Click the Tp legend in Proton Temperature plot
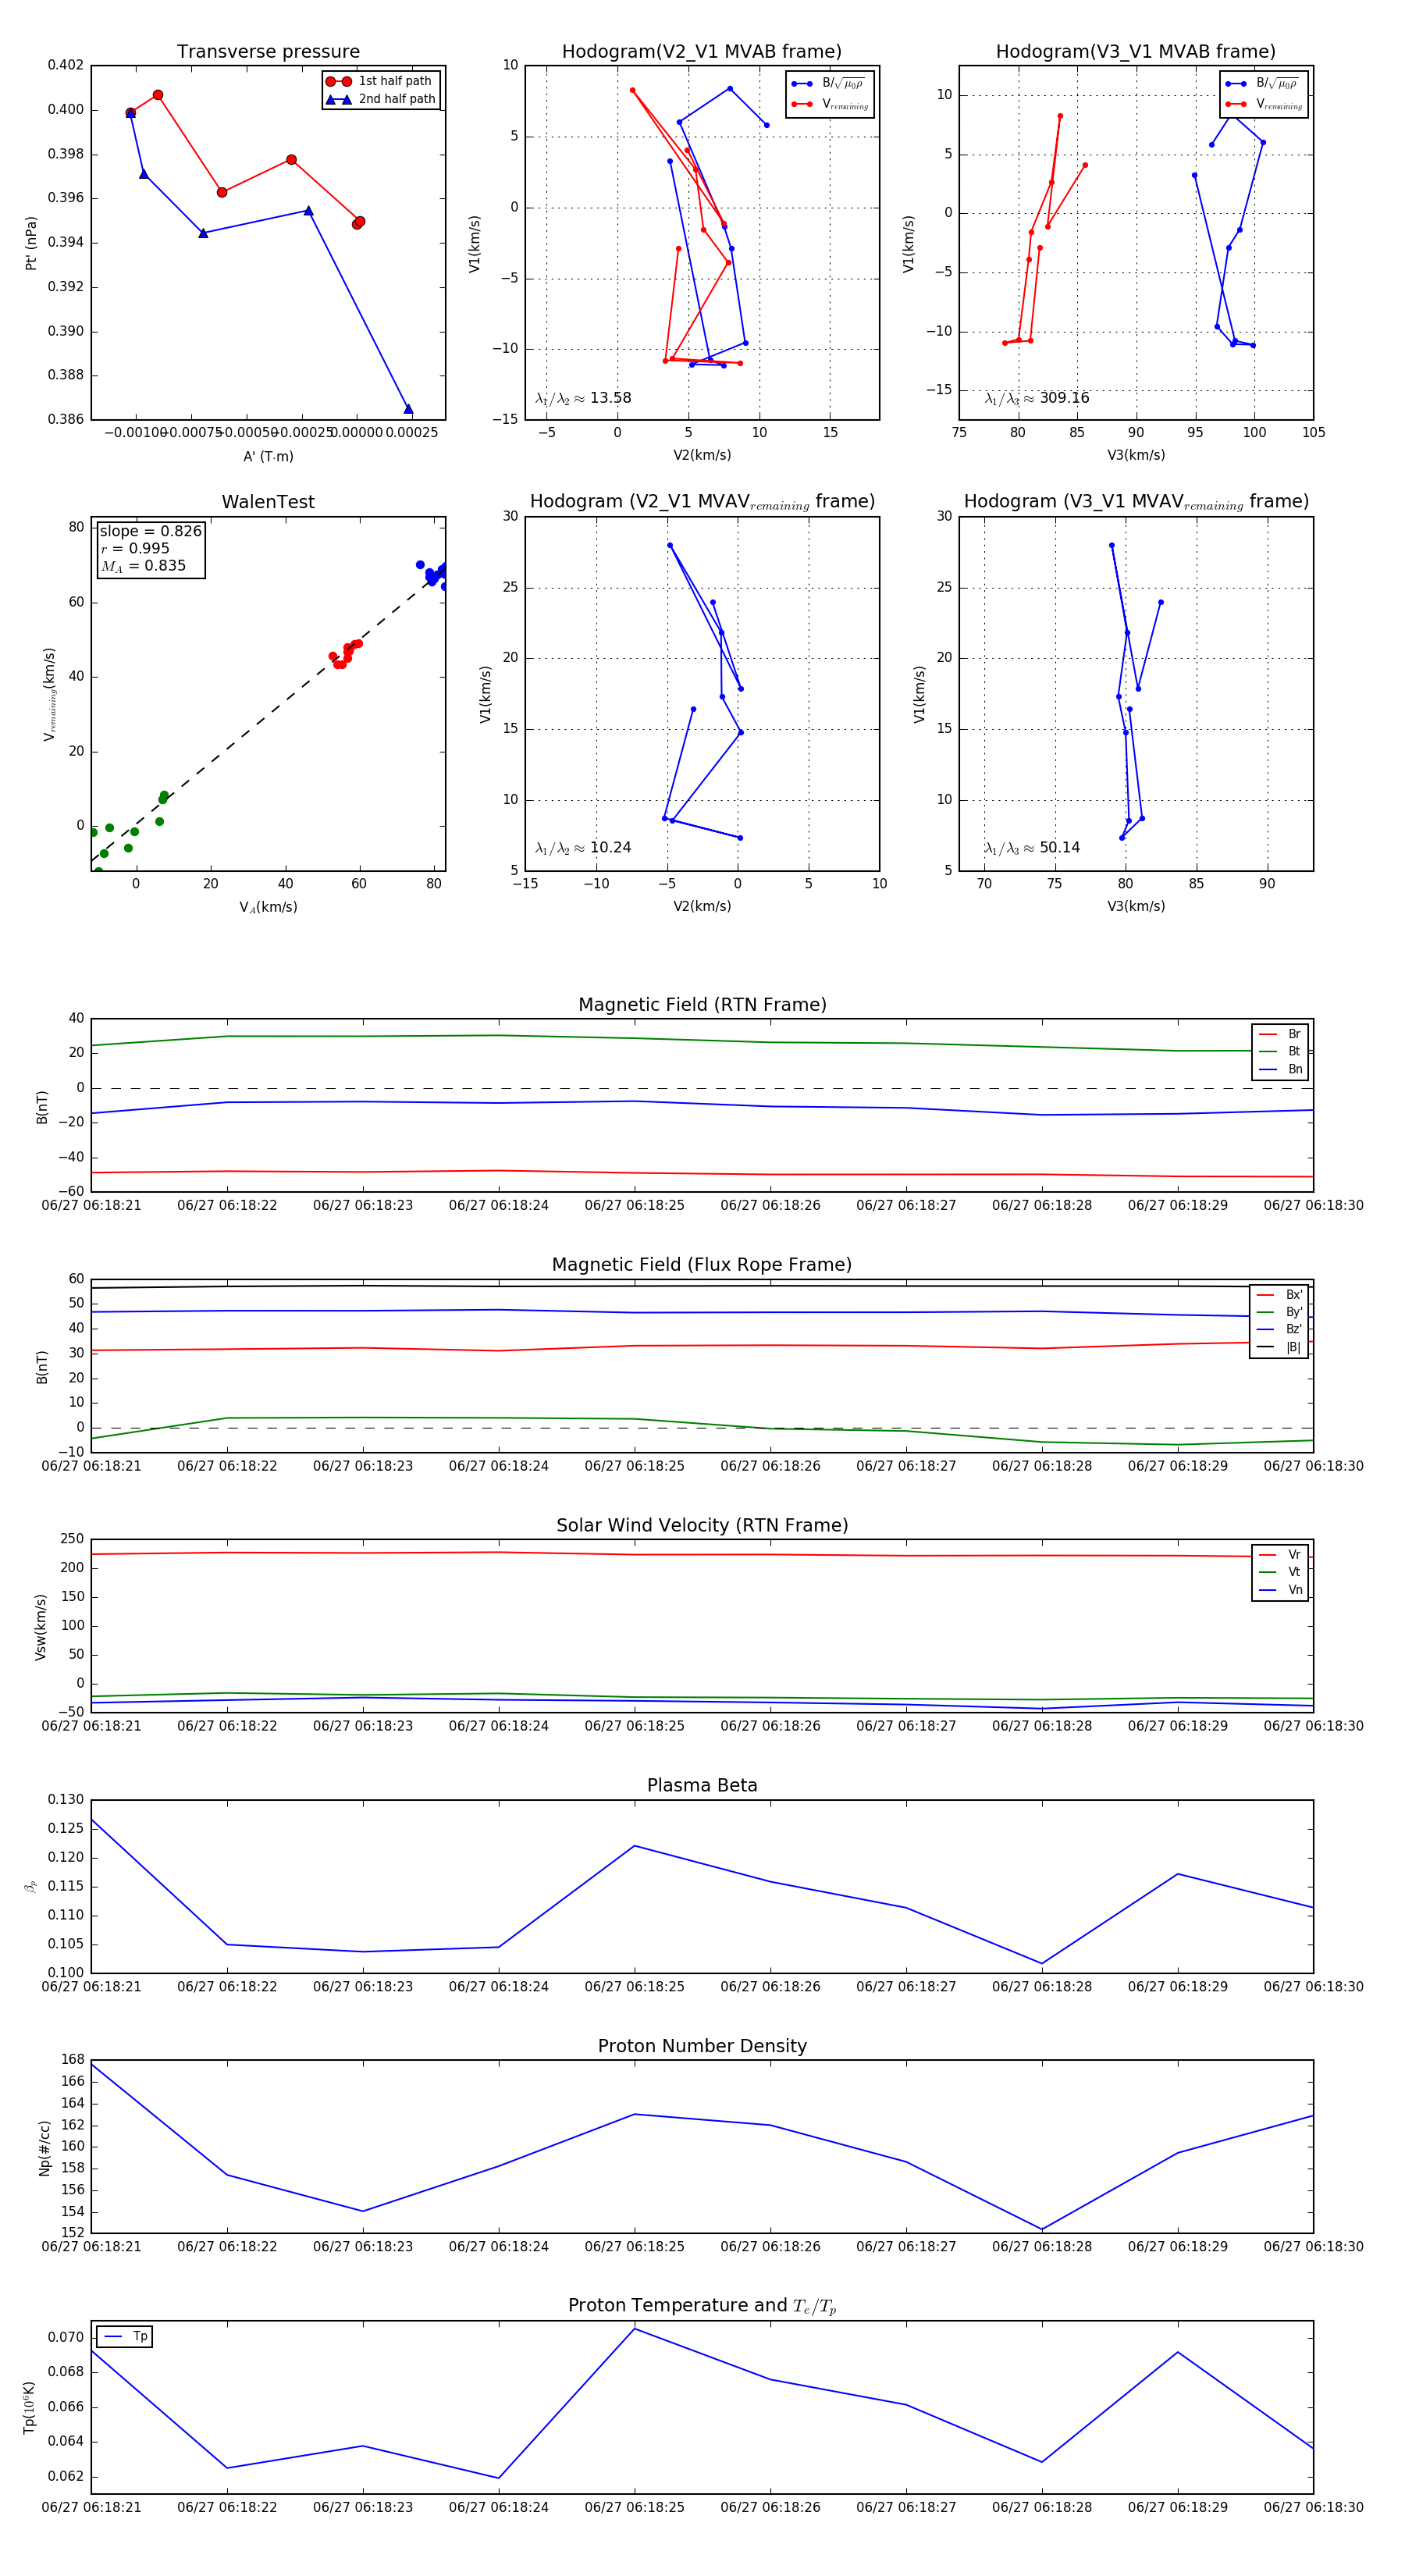This screenshot has width=1405, height=2576. coord(125,2336)
